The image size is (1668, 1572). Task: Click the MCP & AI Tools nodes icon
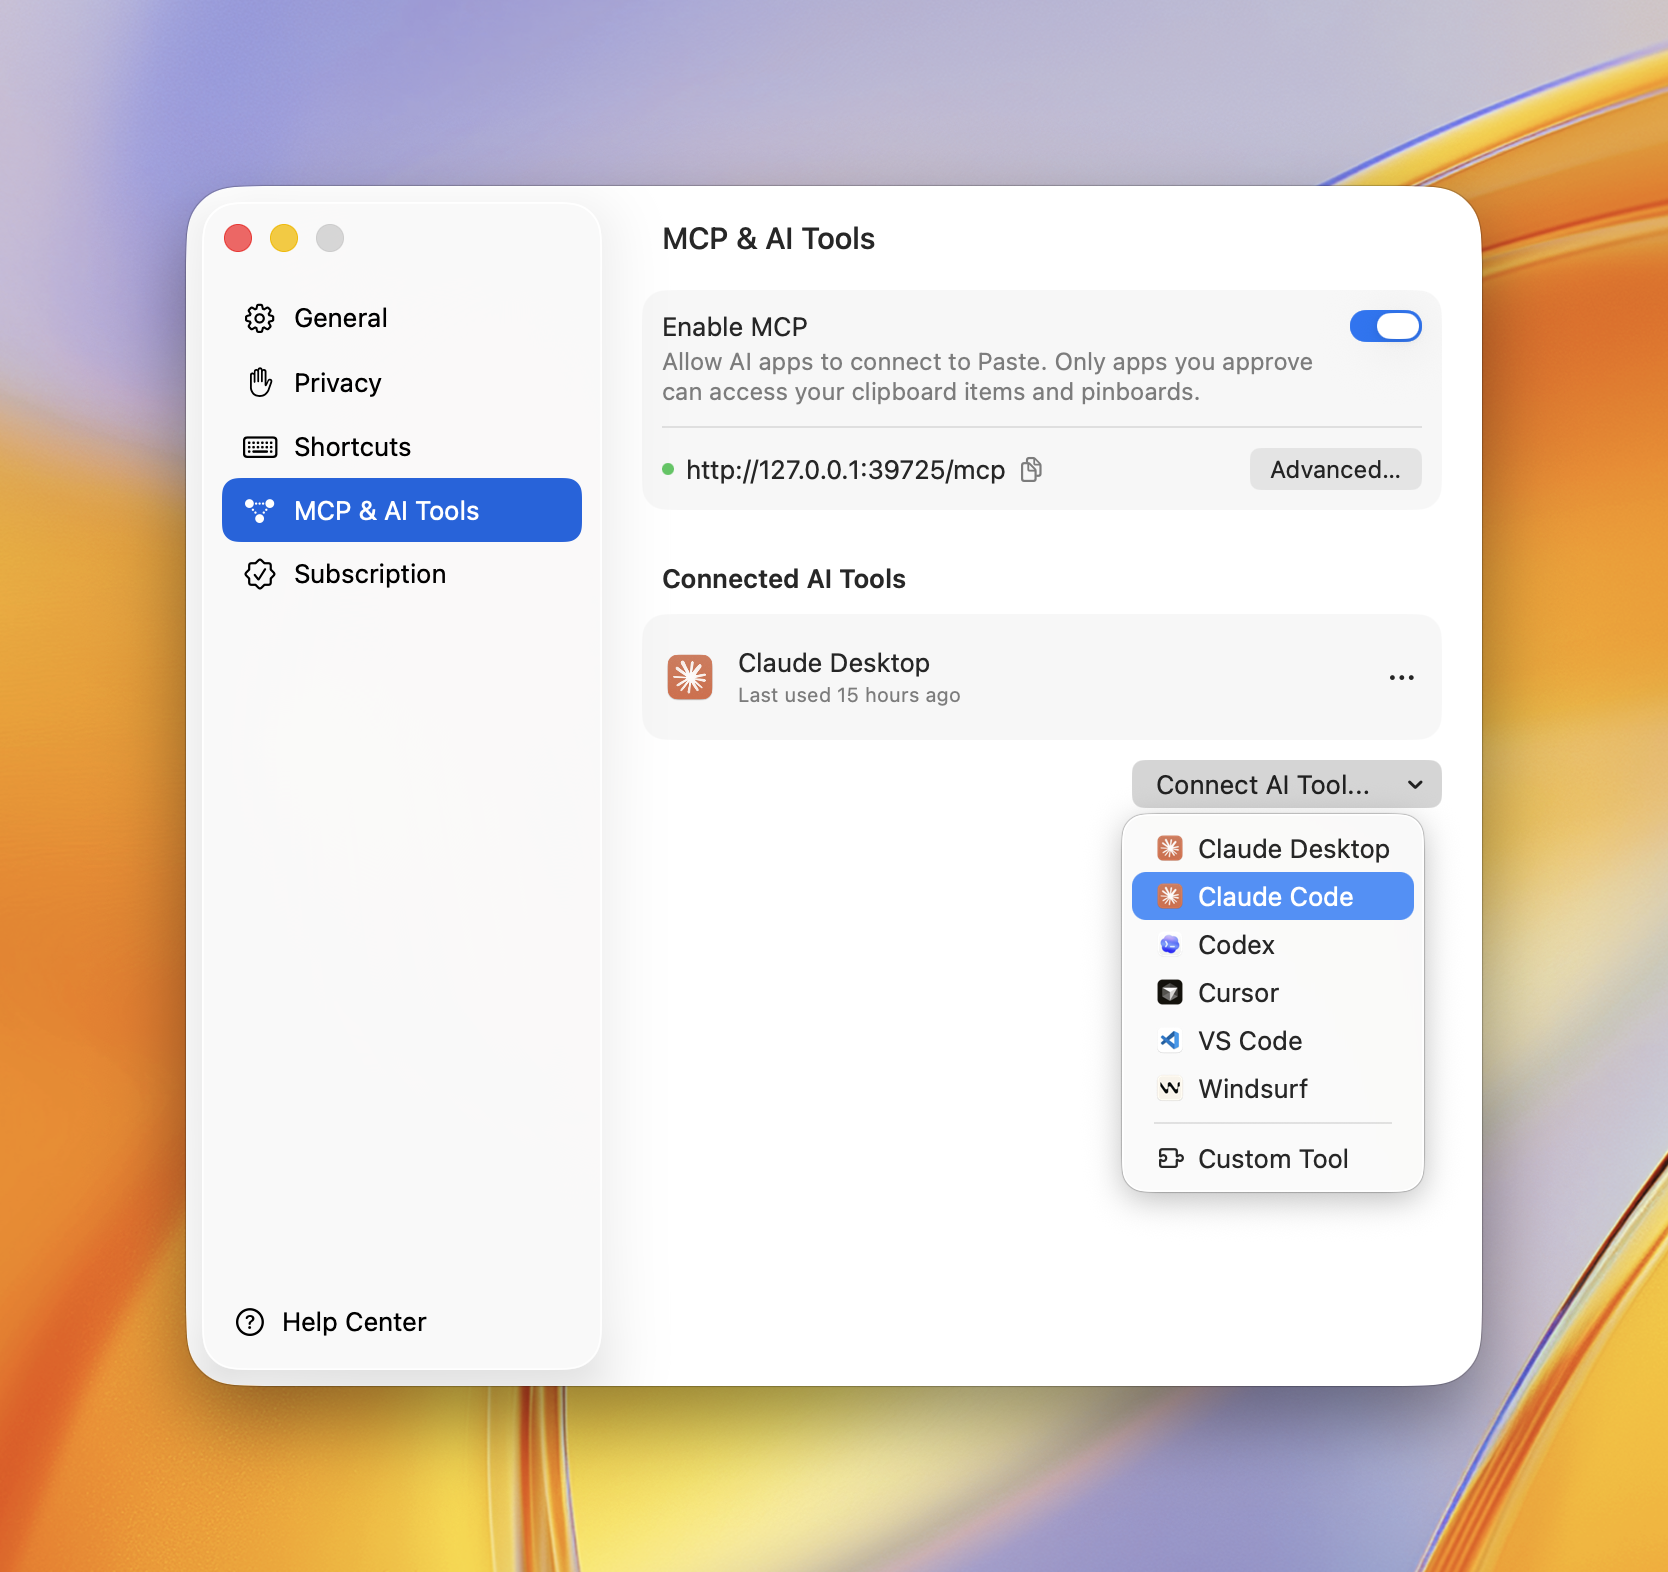click(x=260, y=510)
